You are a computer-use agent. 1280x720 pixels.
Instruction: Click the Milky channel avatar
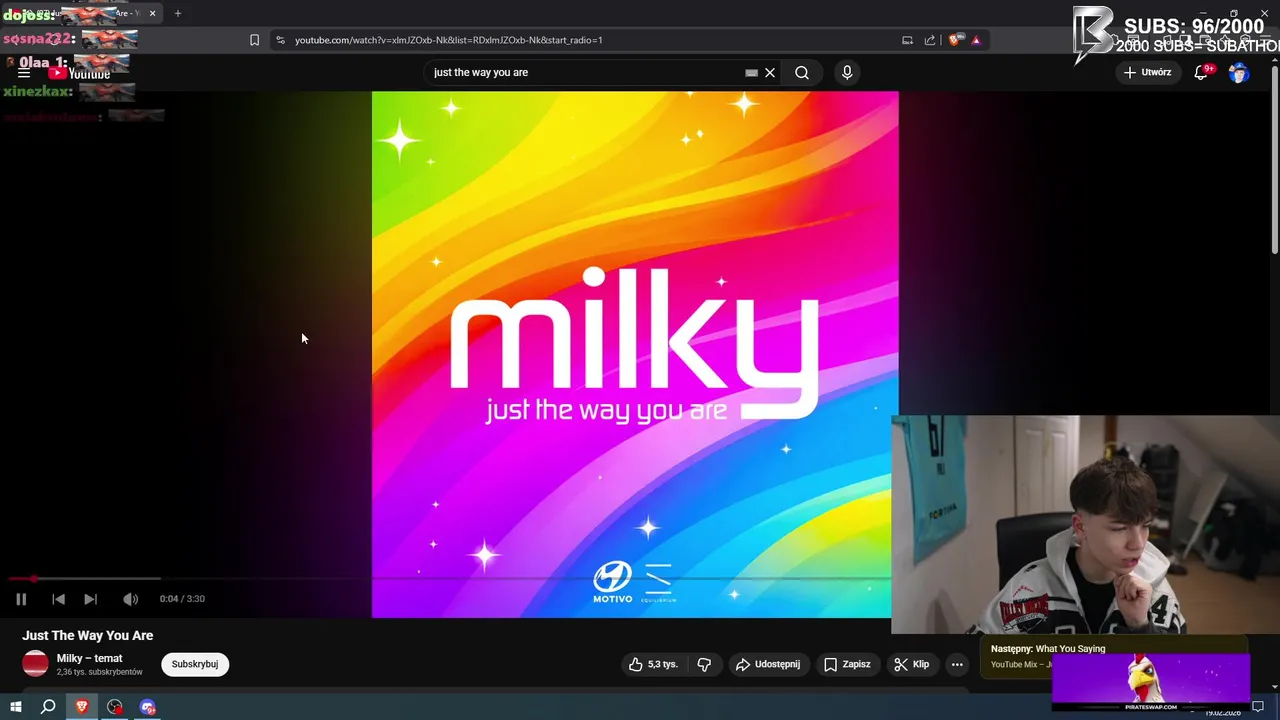coord(35,664)
